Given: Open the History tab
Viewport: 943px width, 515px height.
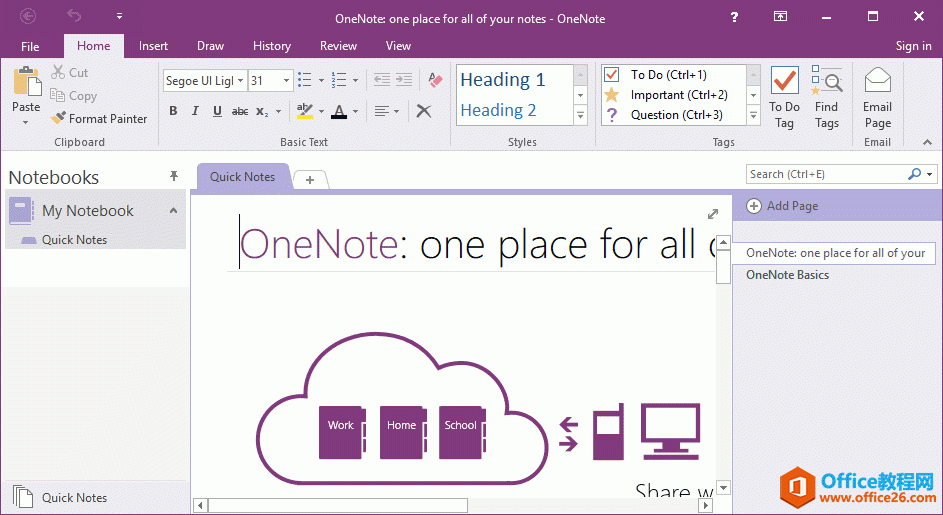Looking at the screenshot, I should 272,46.
